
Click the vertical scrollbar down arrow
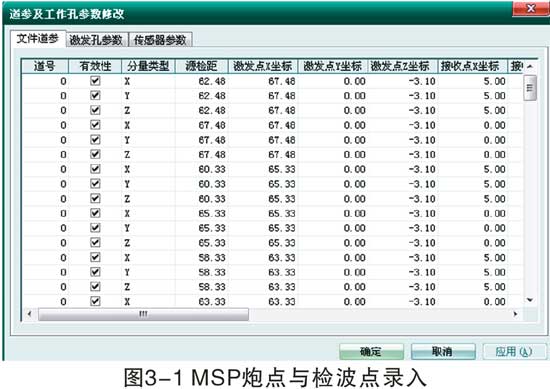pos(530,300)
